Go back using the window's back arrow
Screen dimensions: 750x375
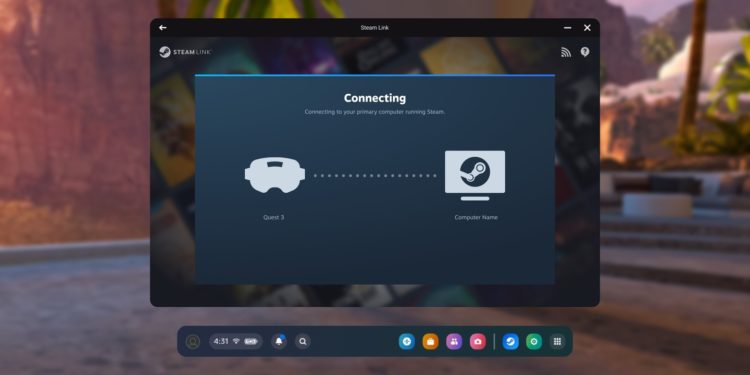[163, 28]
